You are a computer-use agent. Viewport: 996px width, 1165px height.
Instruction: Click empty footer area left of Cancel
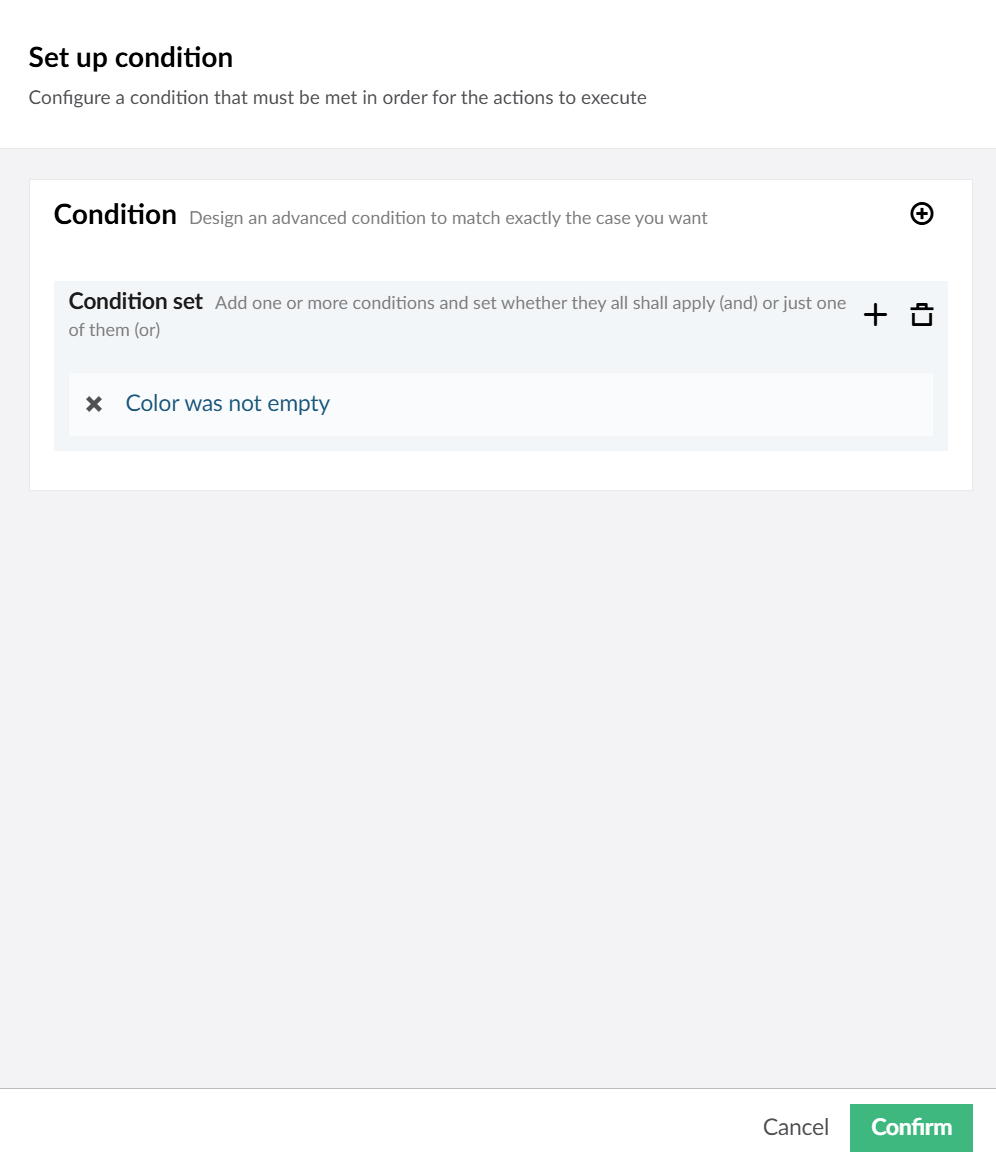click(x=371, y=1127)
